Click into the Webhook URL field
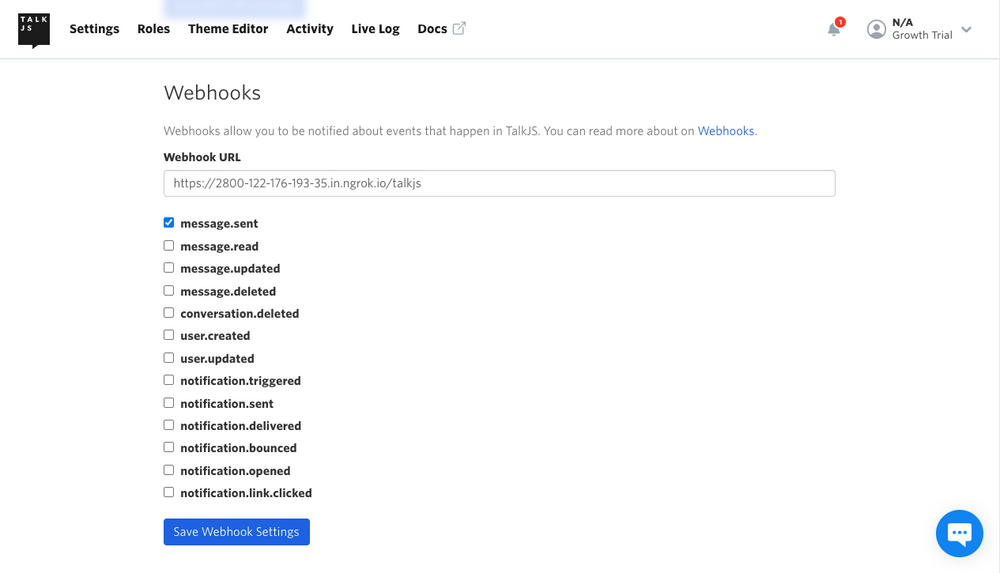The width and height of the screenshot is (1000, 573). click(499, 183)
